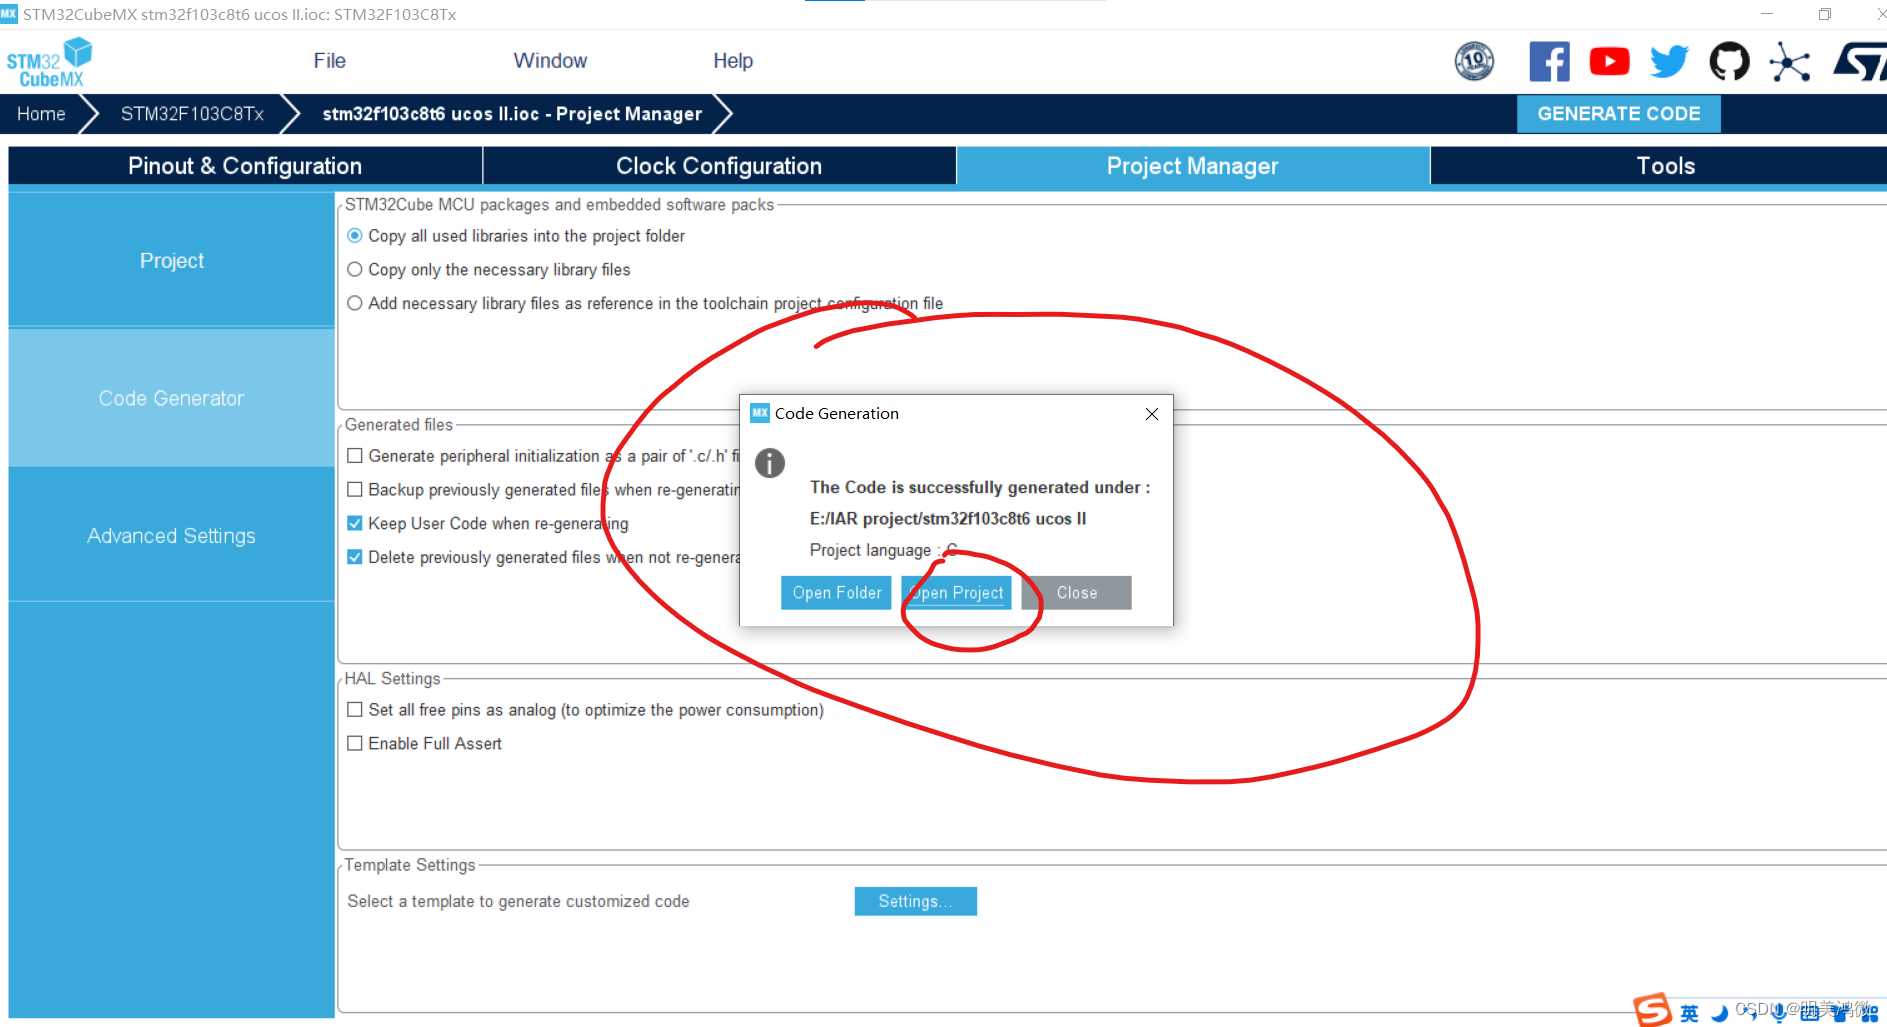
Task: Click the 'Generated files' group label
Action: coord(398,425)
